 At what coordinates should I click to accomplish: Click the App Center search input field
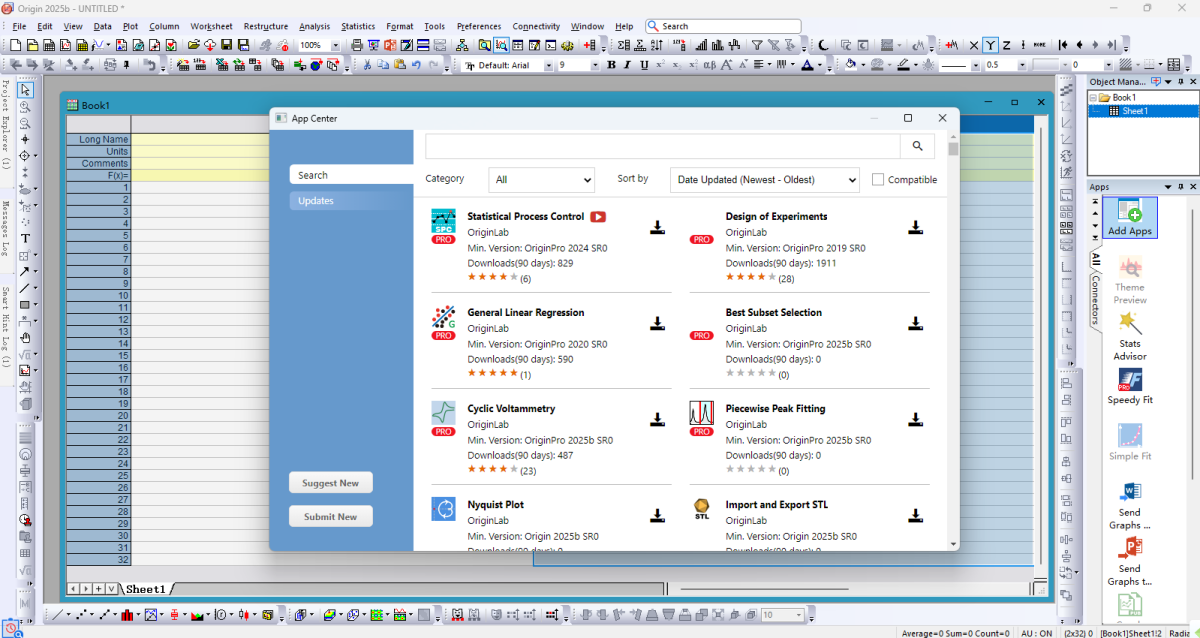click(661, 146)
